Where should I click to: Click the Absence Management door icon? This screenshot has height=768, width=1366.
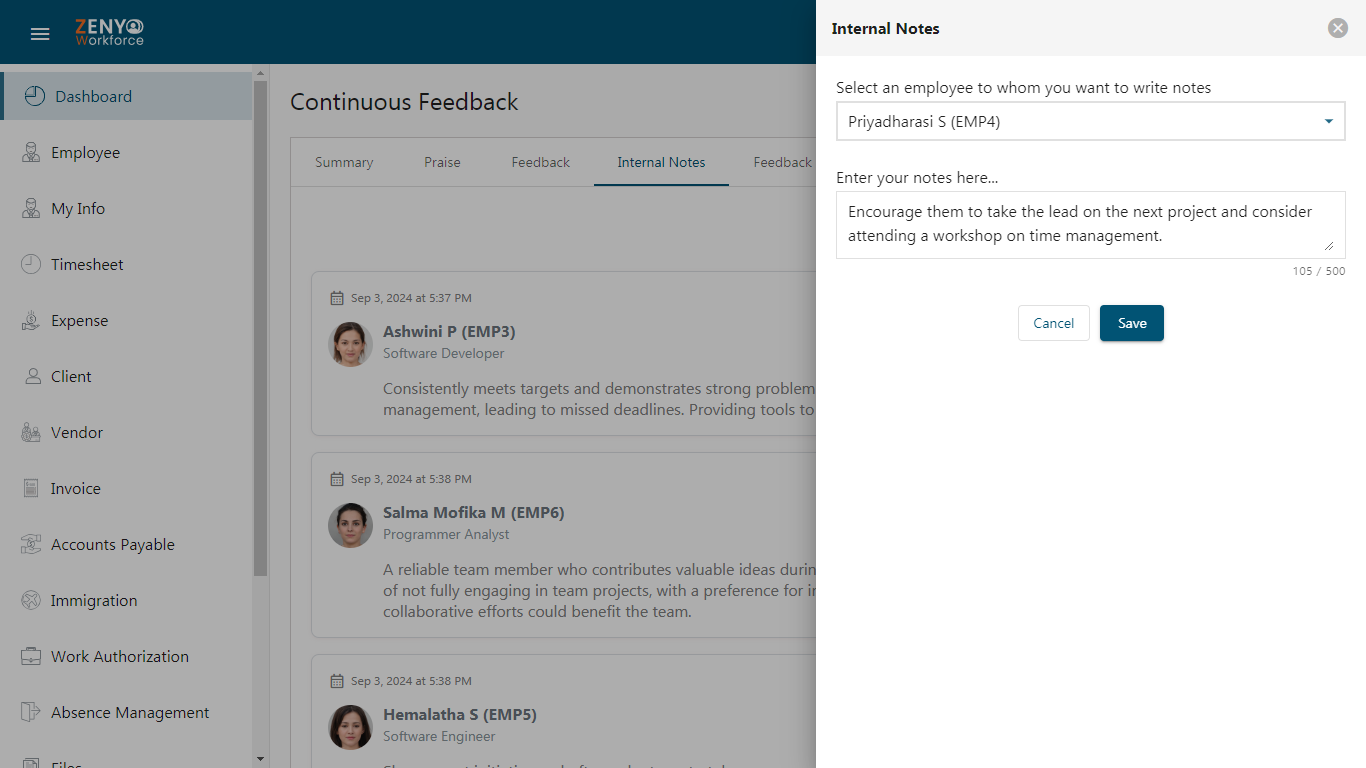tap(31, 712)
